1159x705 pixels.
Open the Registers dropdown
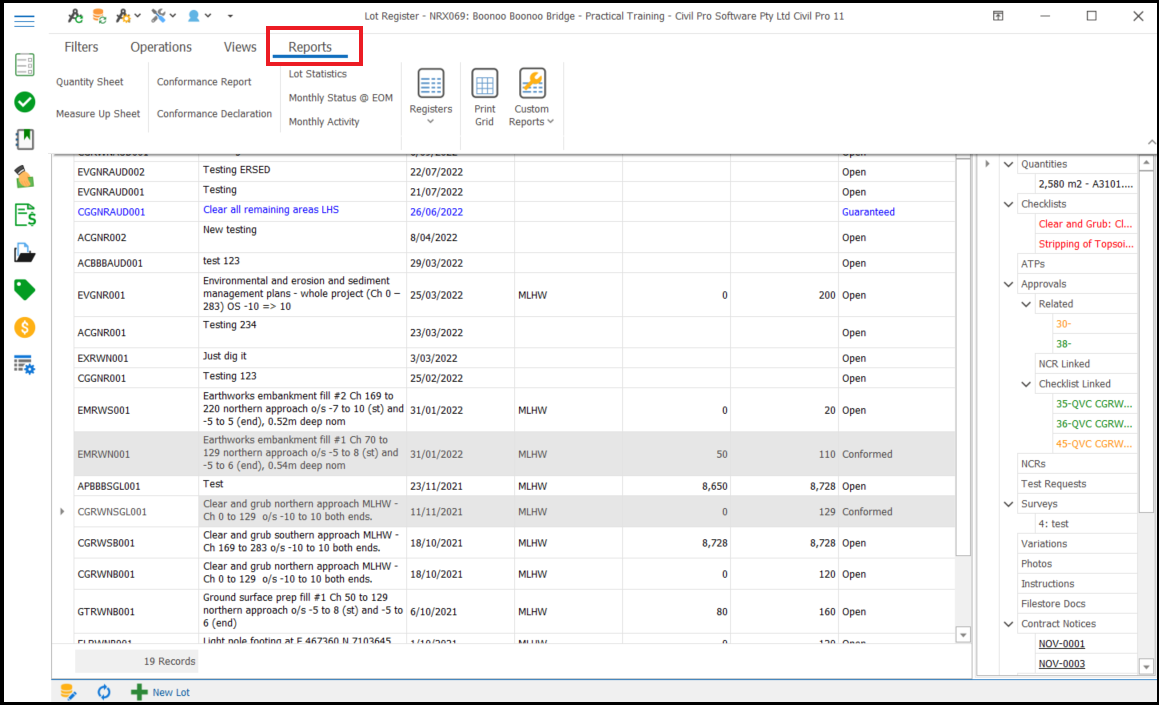[x=431, y=98]
